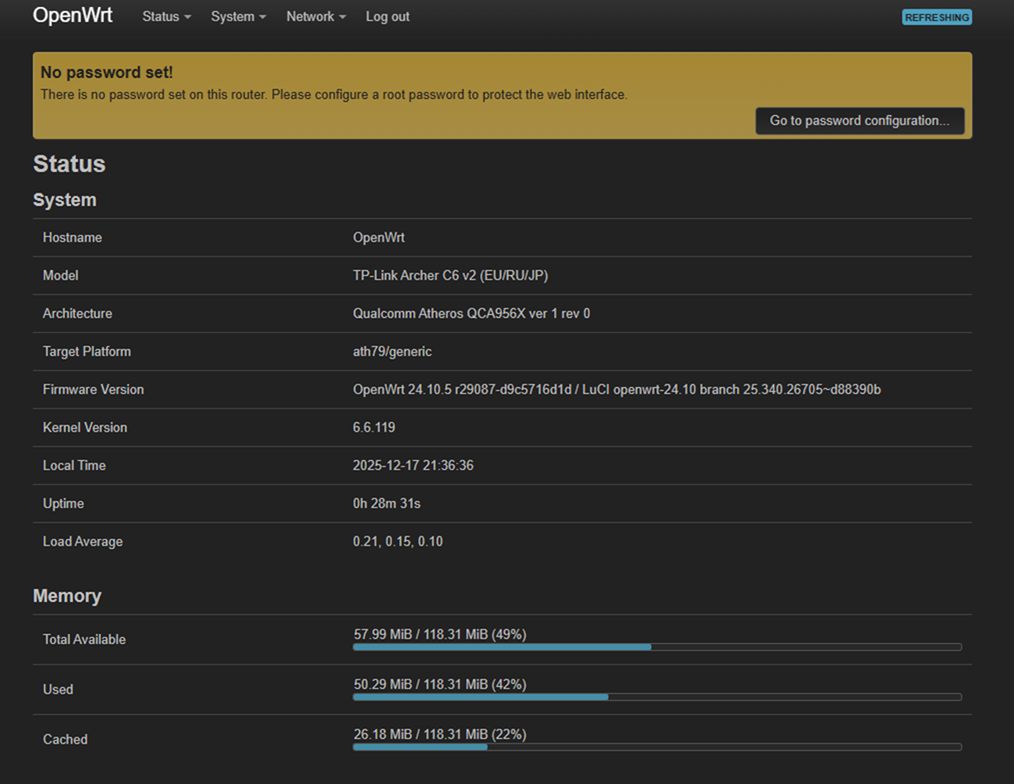Select the 'No password set!' warning heading
This screenshot has width=1014, height=784.
coord(107,72)
